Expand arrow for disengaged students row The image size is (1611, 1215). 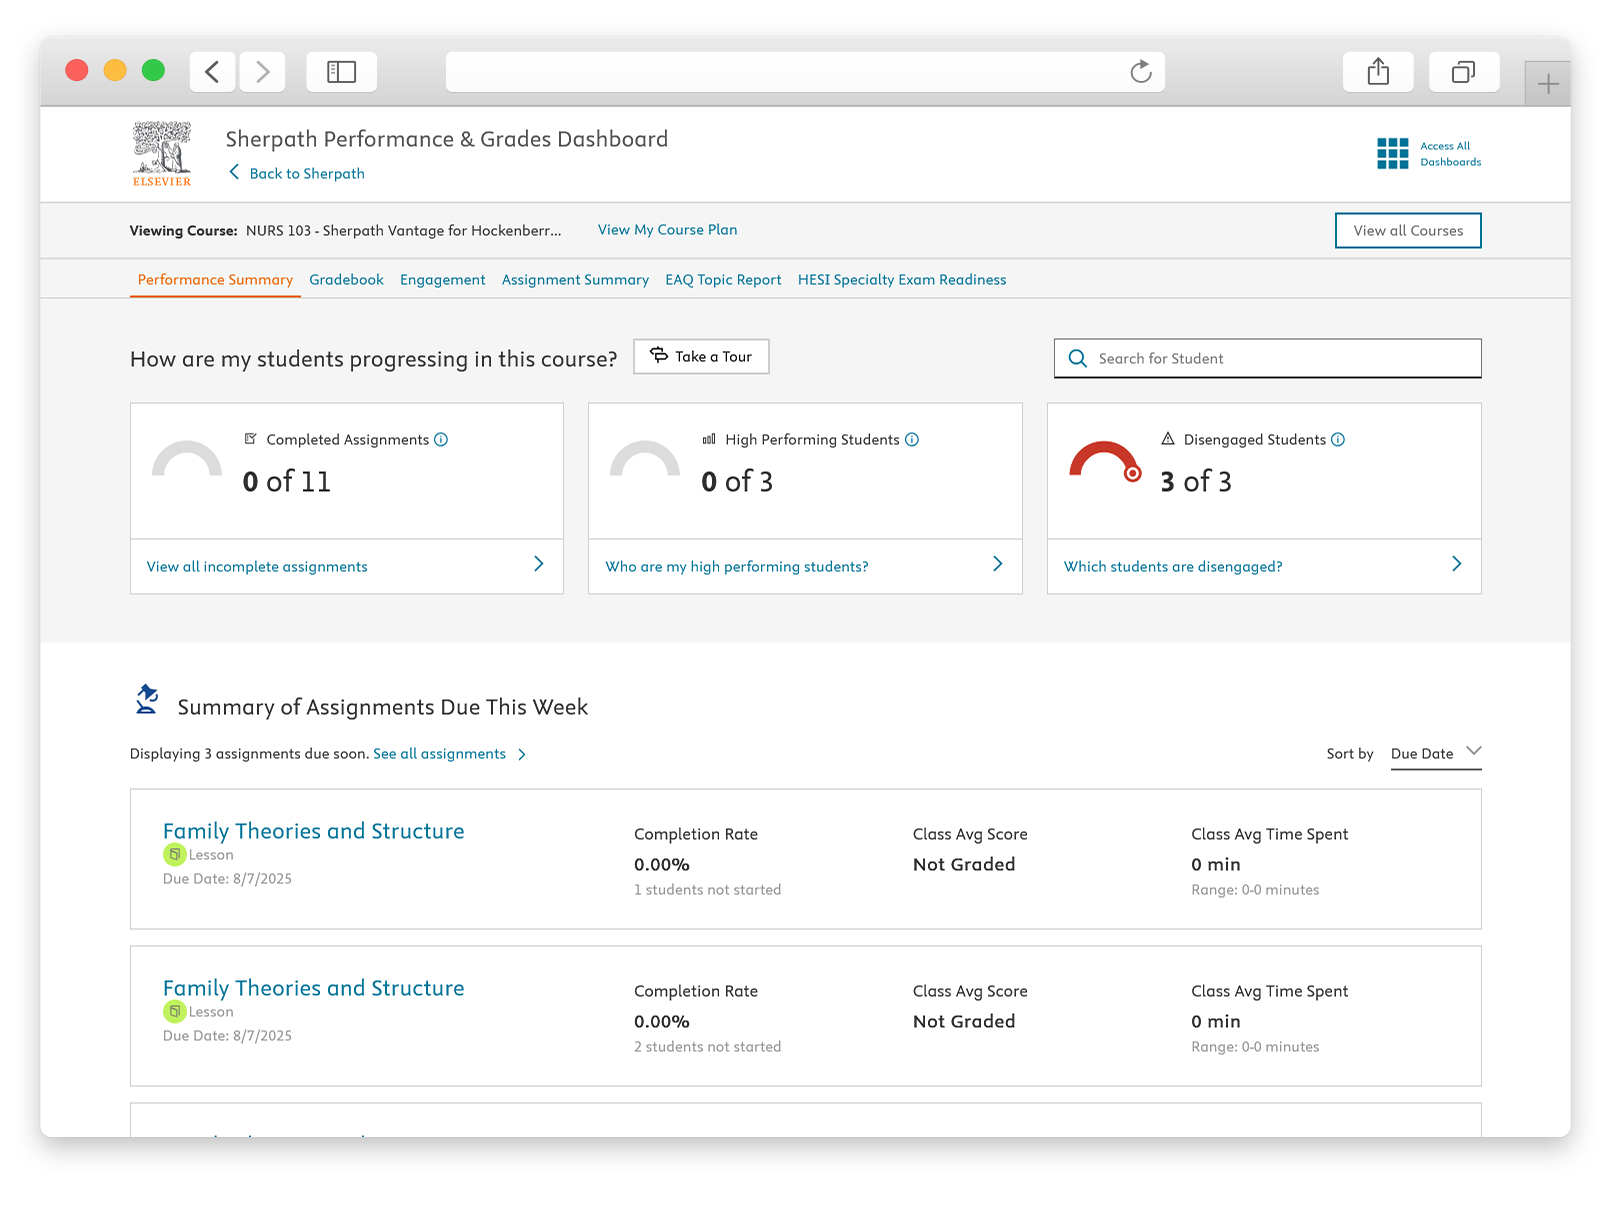1456,564
